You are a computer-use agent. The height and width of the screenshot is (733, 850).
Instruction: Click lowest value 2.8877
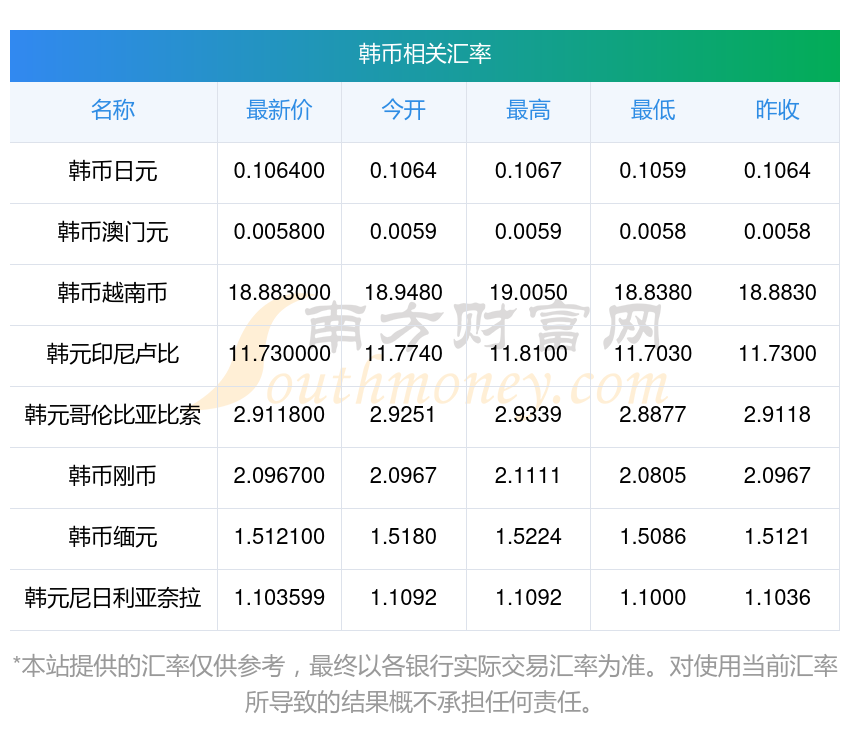click(653, 415)
